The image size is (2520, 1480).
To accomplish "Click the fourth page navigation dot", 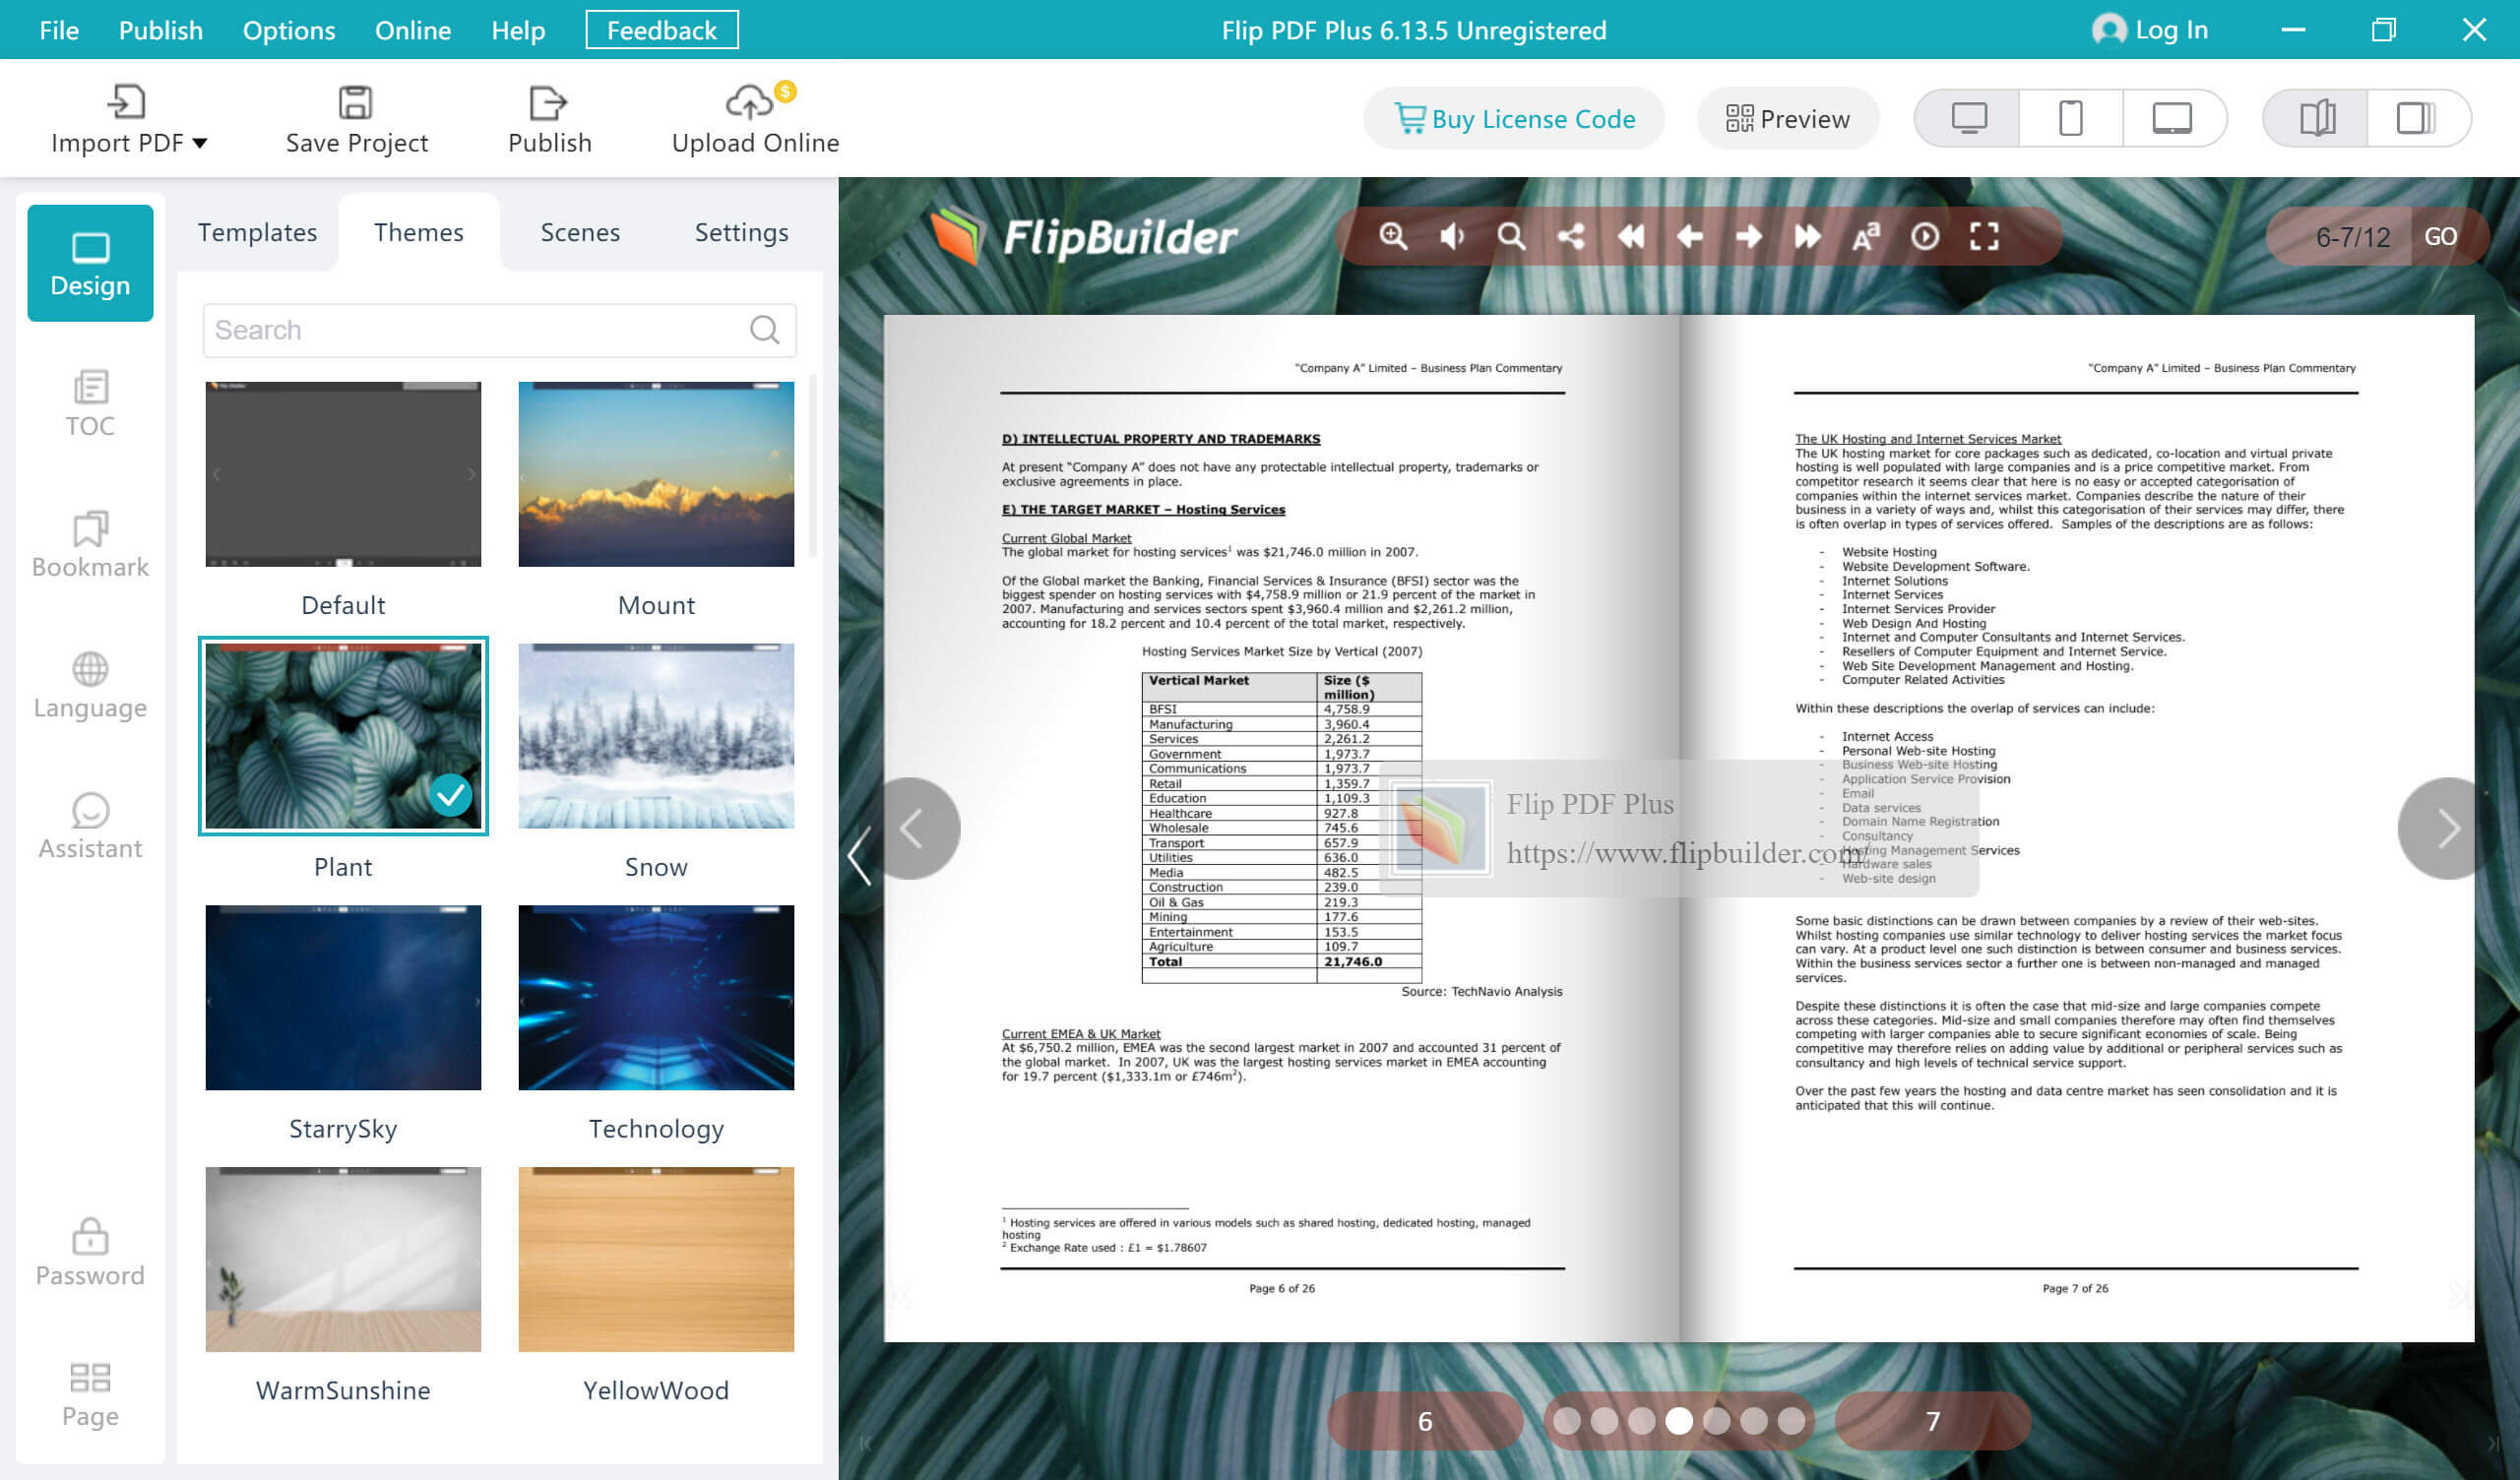I will pos(1679,1420).
